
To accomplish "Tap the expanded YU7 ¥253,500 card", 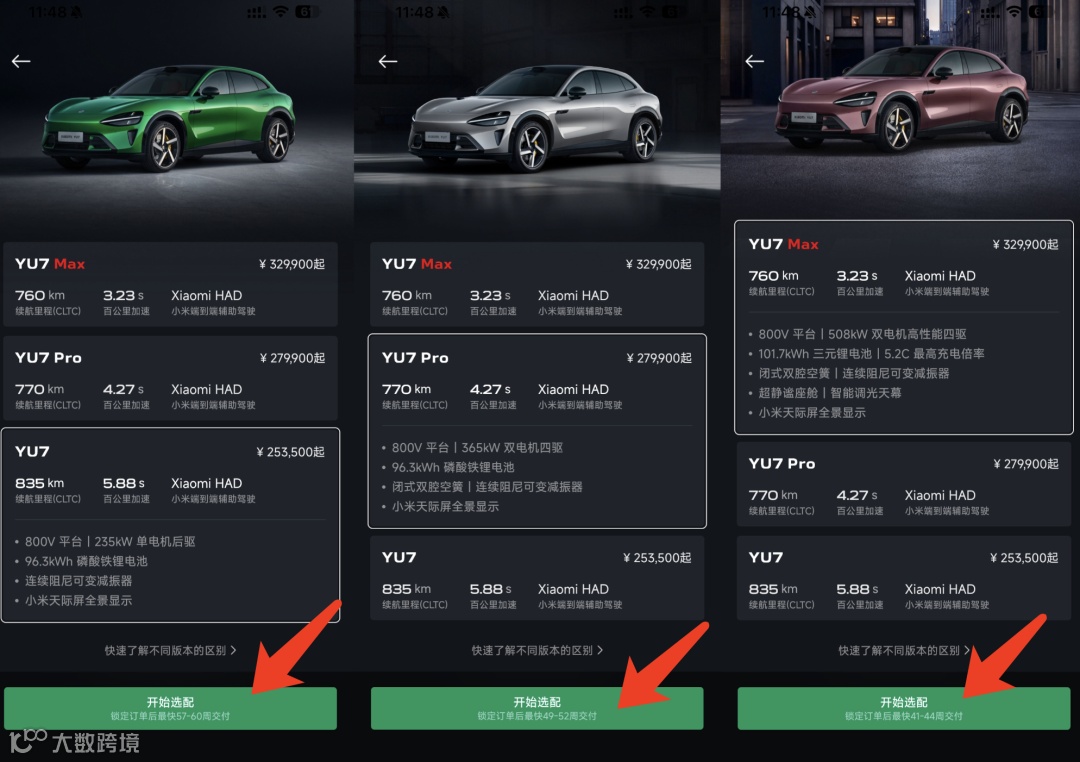I will coord(170,525).
